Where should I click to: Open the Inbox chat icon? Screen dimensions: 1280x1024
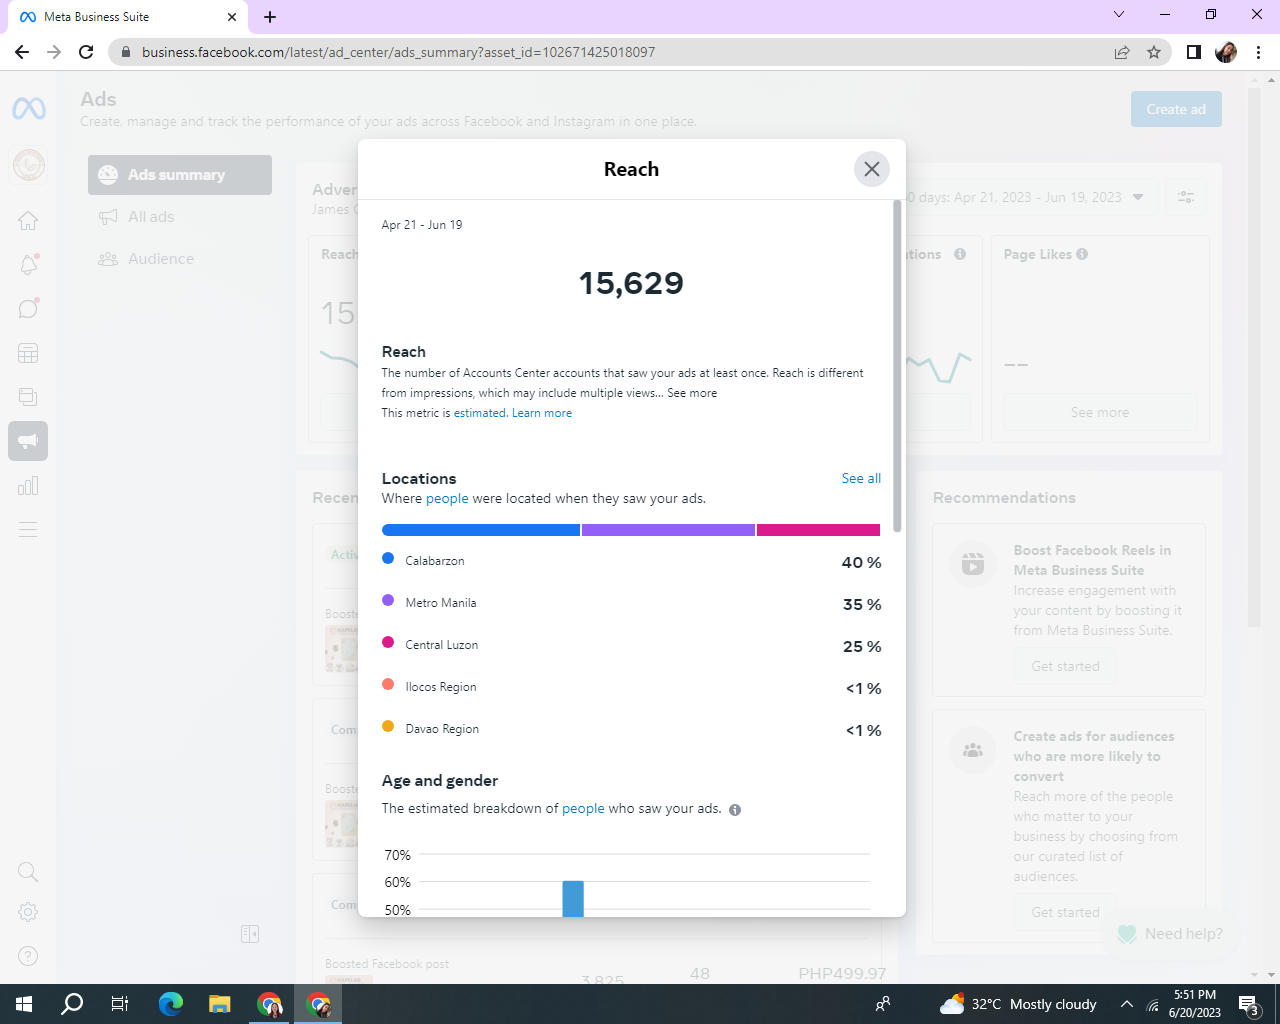[28, 308]
